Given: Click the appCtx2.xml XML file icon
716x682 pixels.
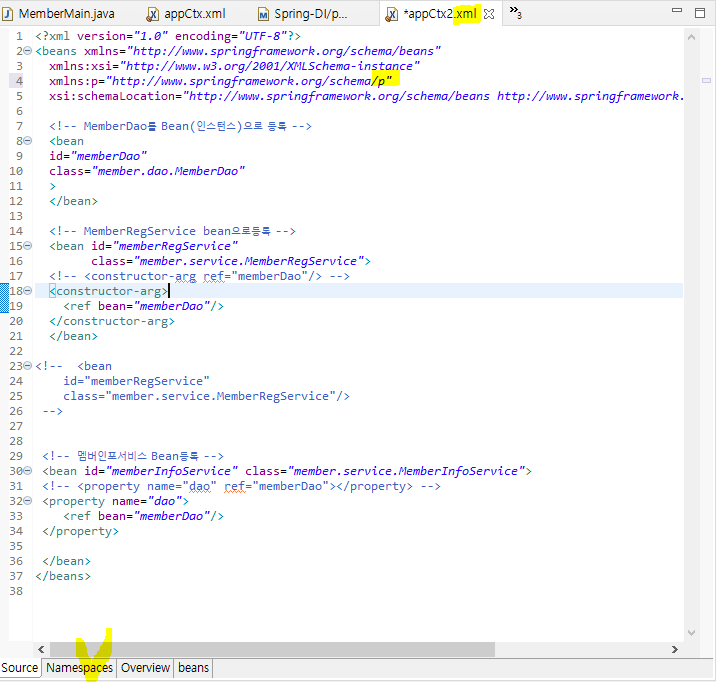Looking at the screenshot, I should [391, 15].
